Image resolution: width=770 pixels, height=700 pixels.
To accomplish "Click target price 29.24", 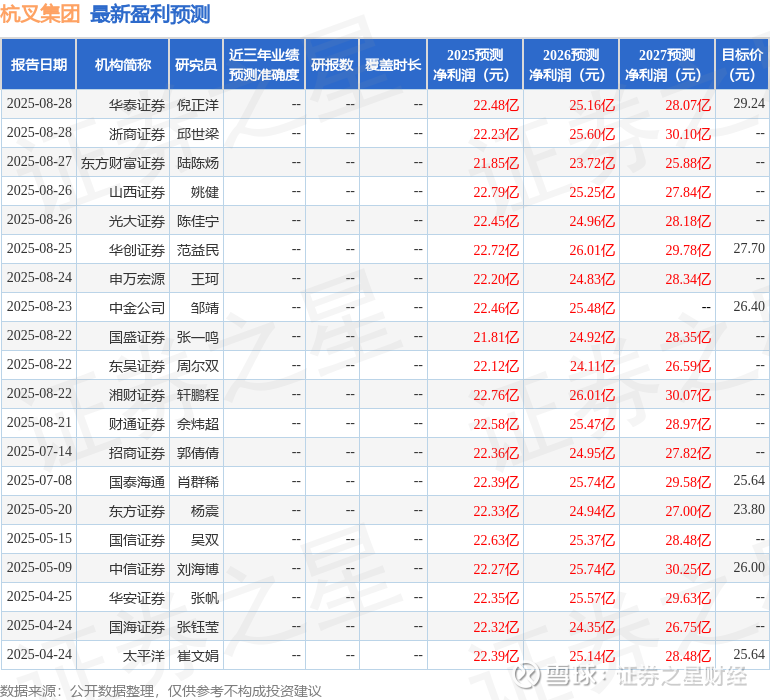I will 749,103.
